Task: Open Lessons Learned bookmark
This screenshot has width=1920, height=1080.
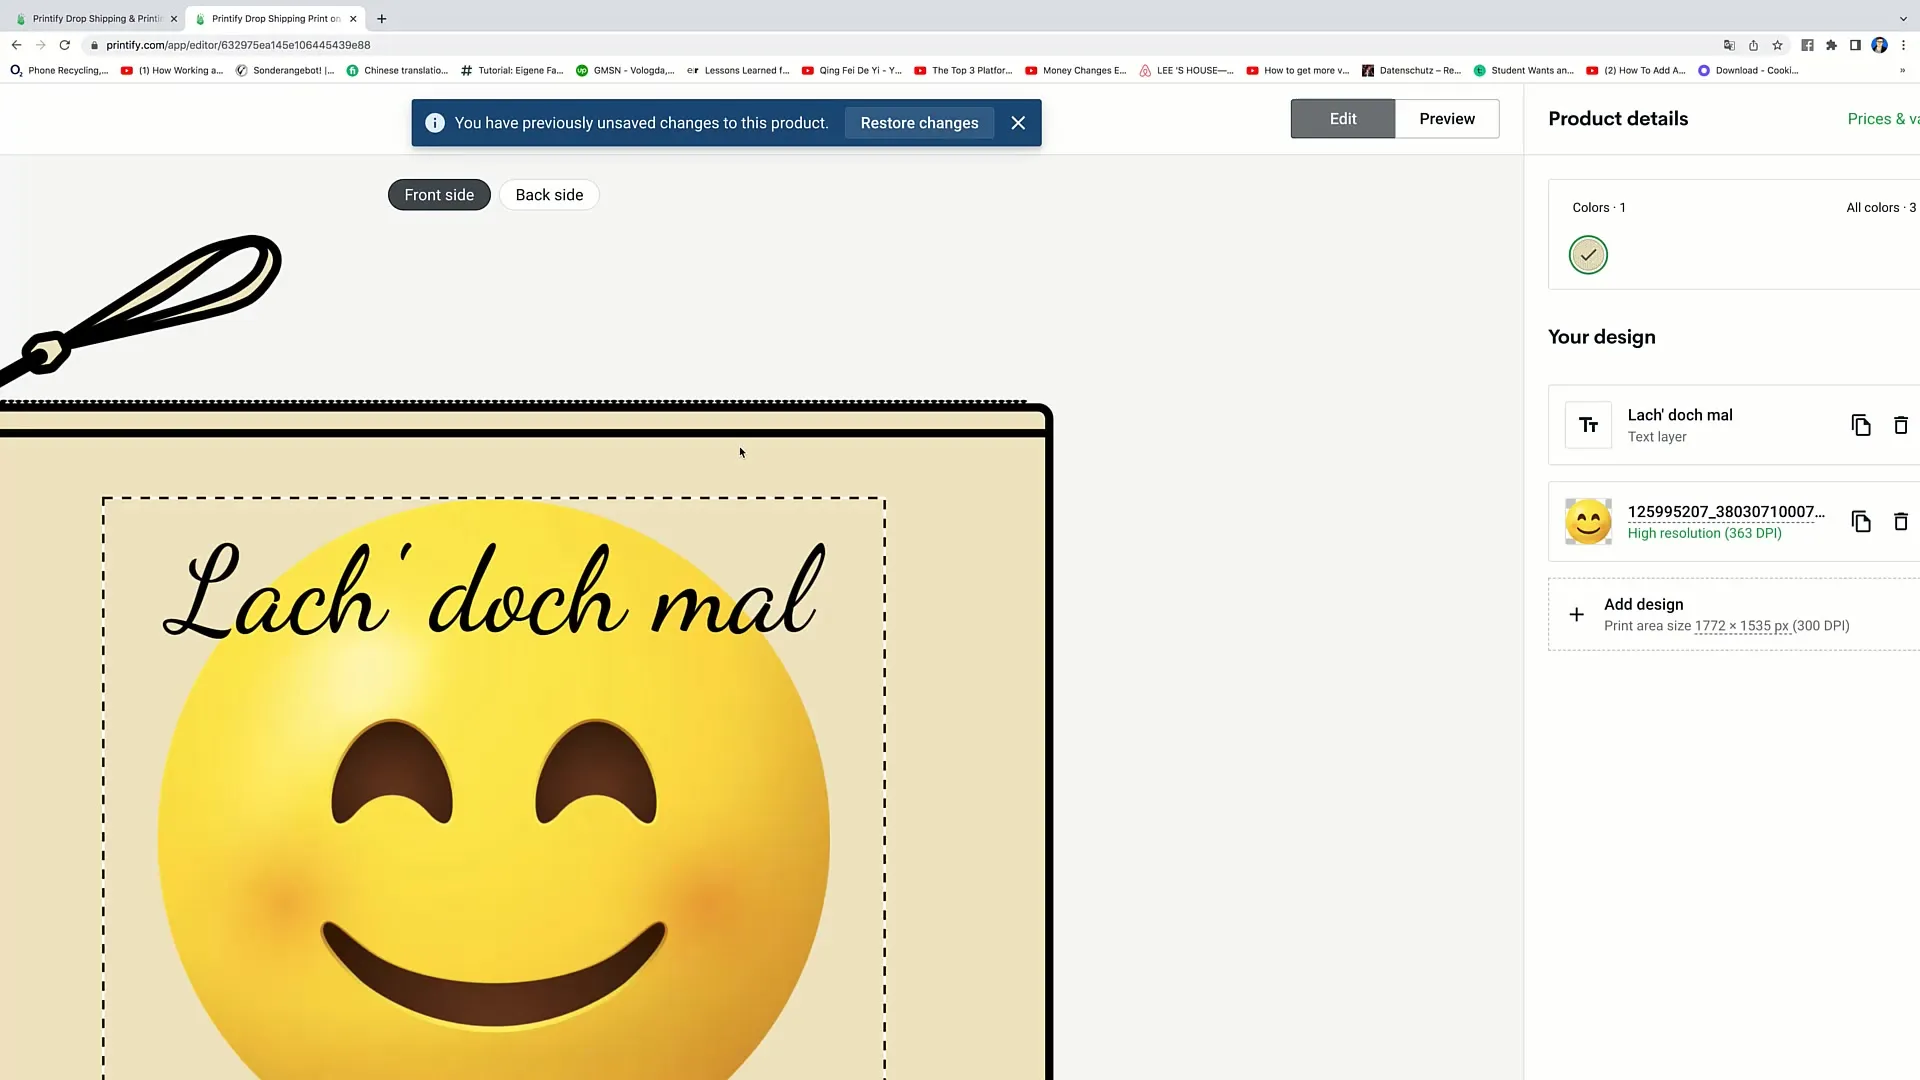Action: point(738,70)
